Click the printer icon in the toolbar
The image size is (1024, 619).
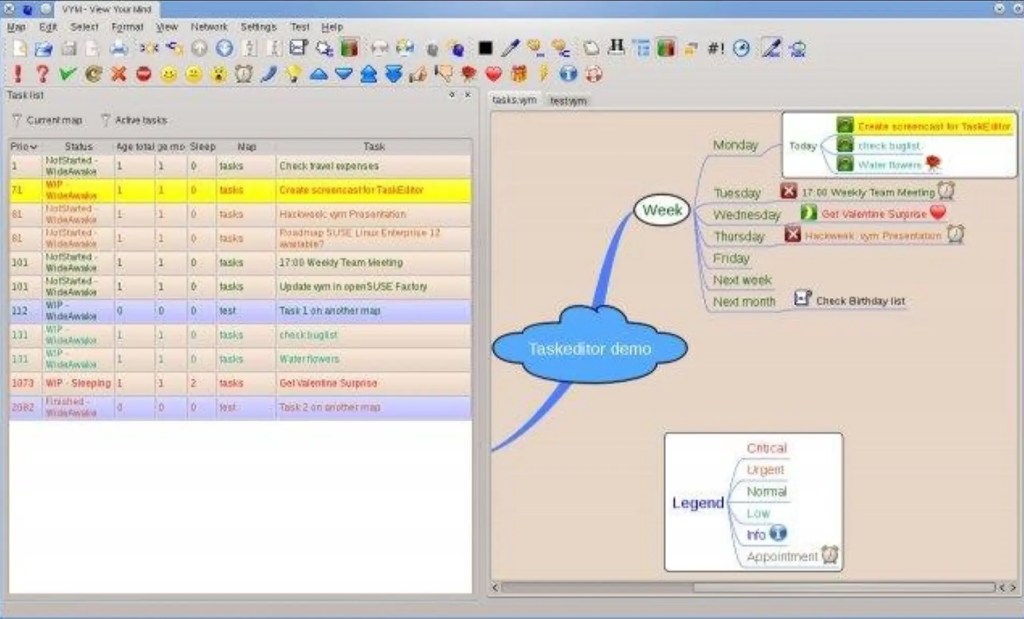click(x=118, y=47)
